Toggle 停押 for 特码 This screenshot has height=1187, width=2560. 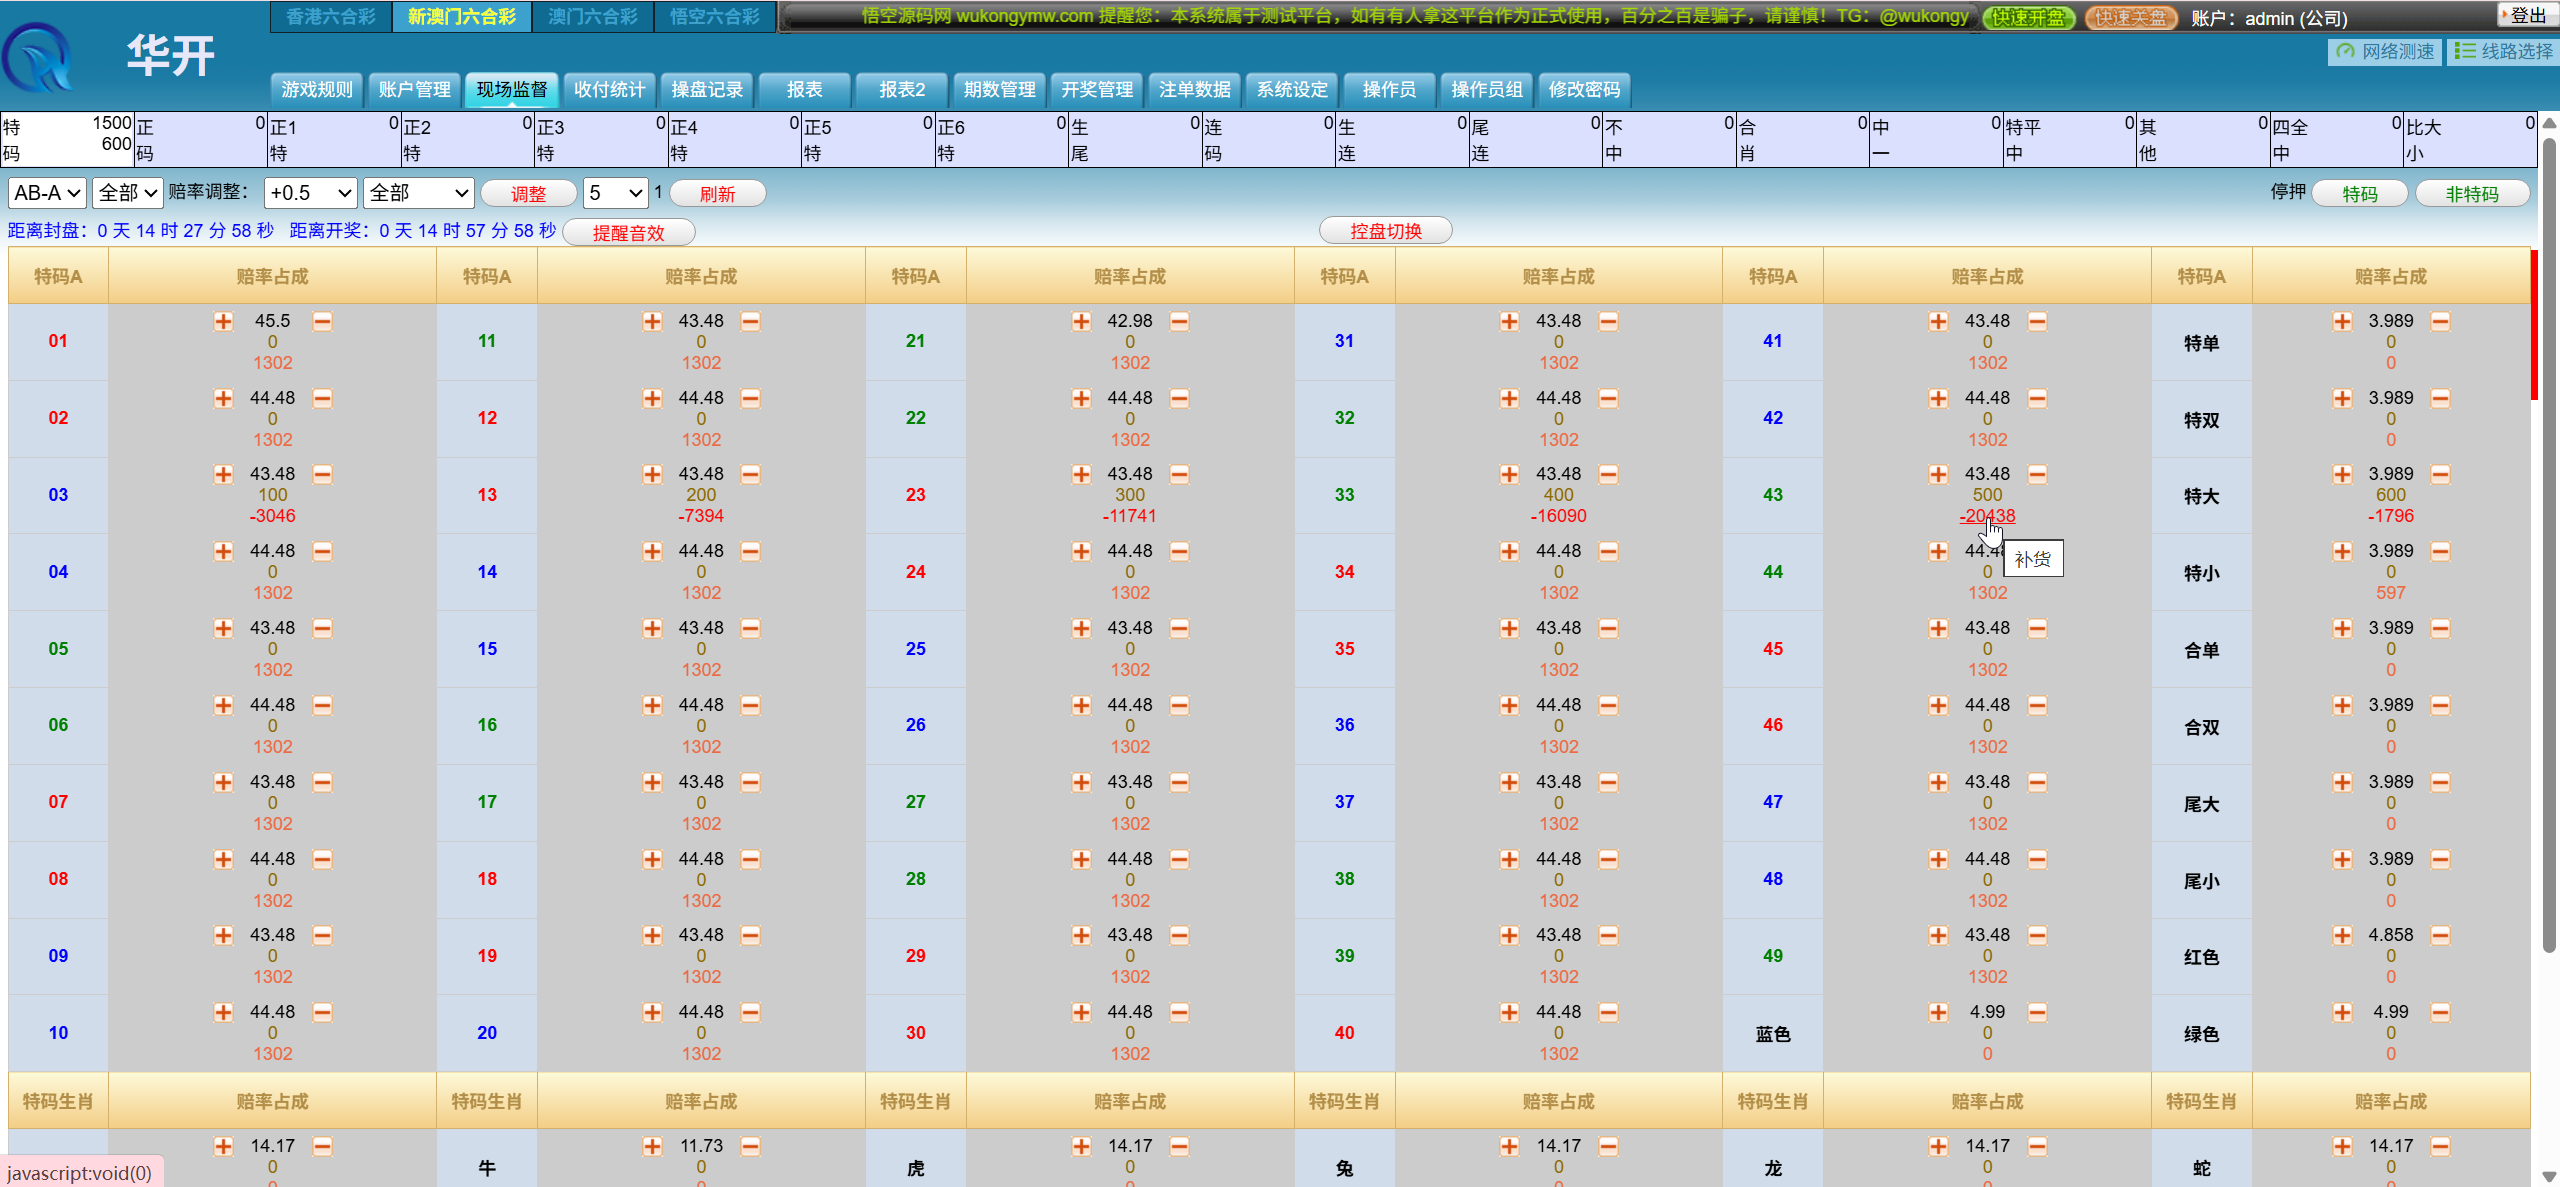[x=2360, y=194]
